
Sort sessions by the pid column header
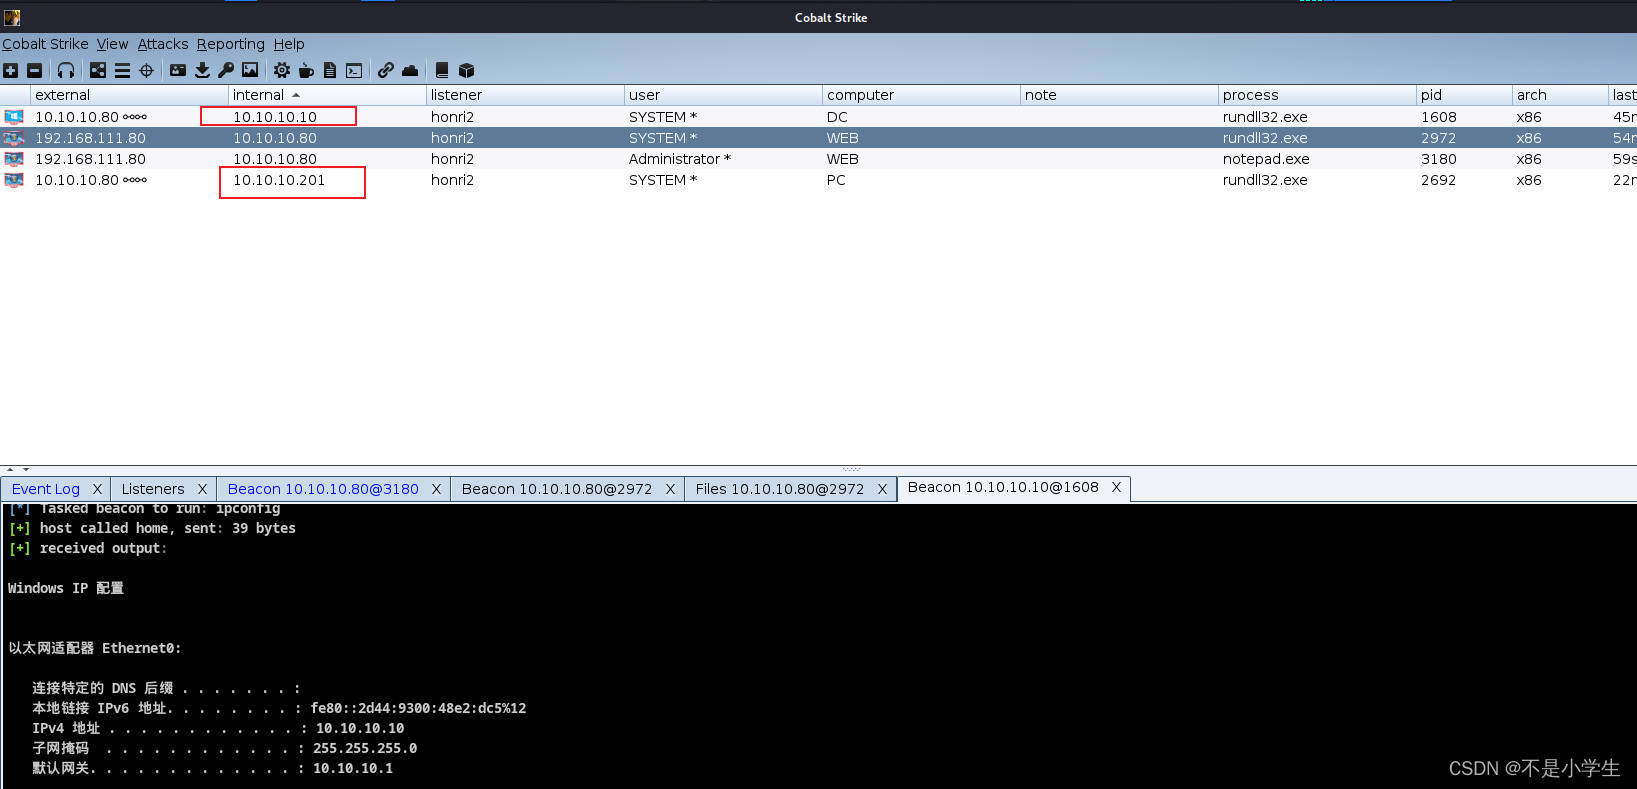(x=1464, y=95)
